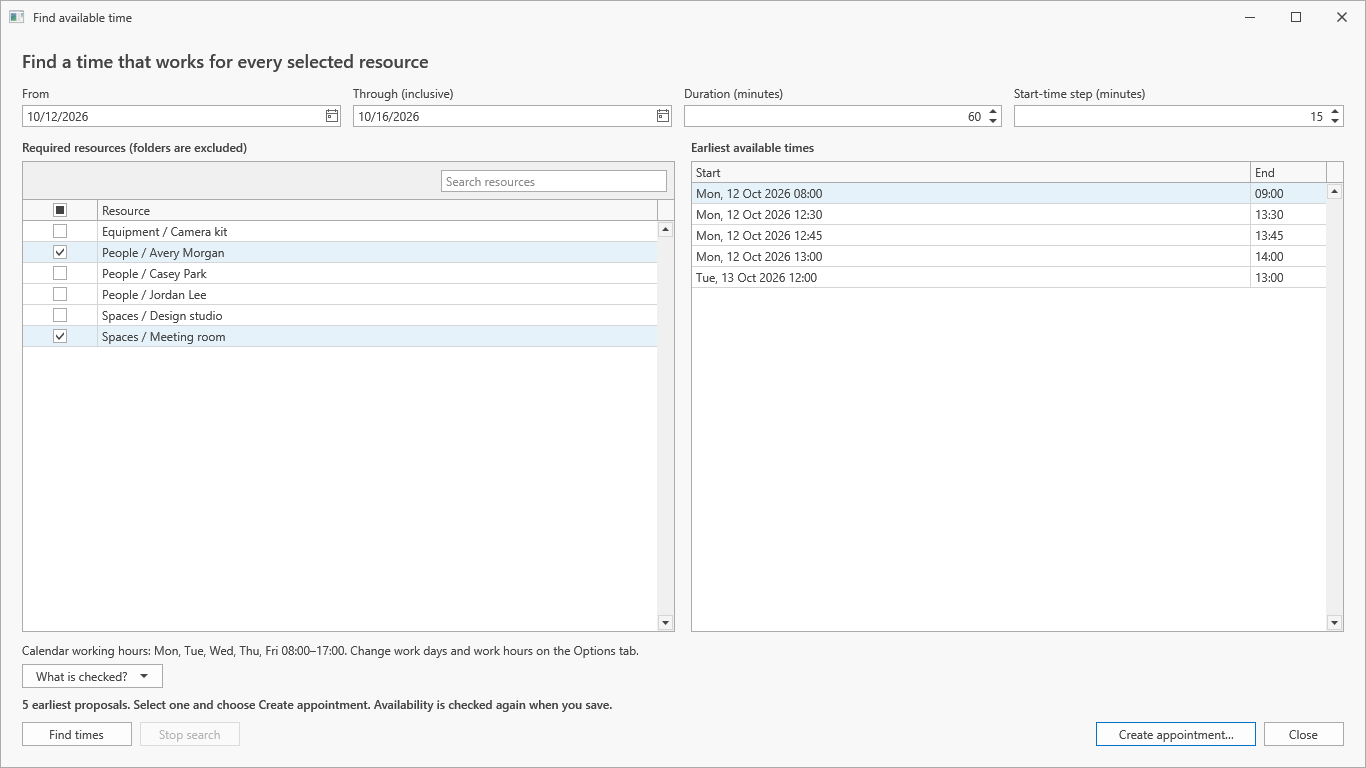Select the Equipment / Camera kit row text
The width and height of the screenshot is (1366, 768).
[165, 231]
